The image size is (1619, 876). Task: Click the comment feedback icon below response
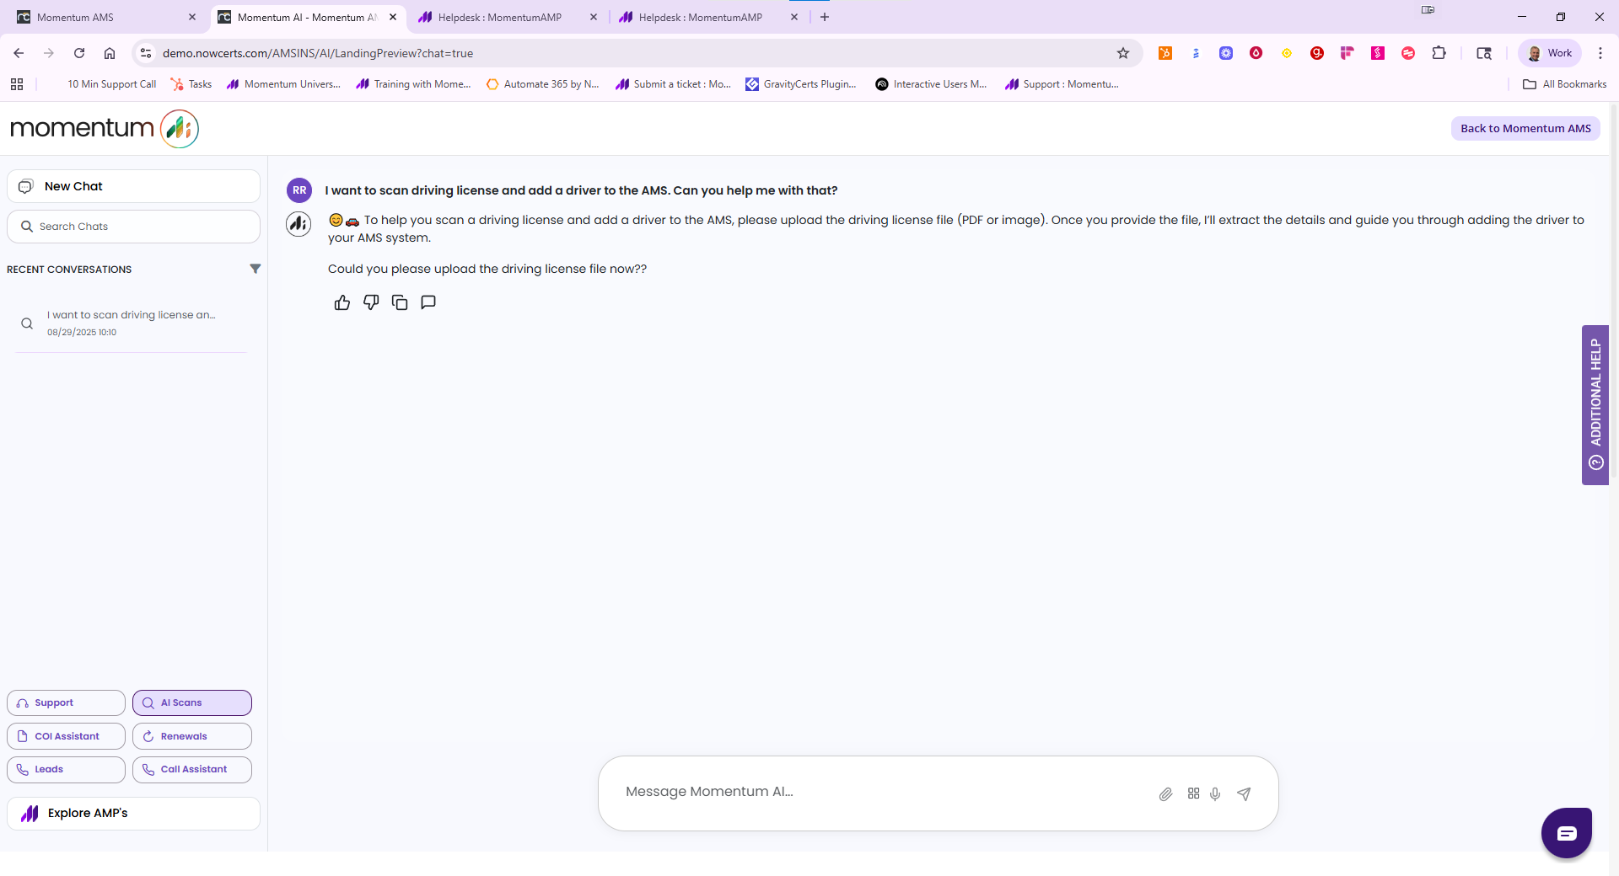click(x=428, y=302)
